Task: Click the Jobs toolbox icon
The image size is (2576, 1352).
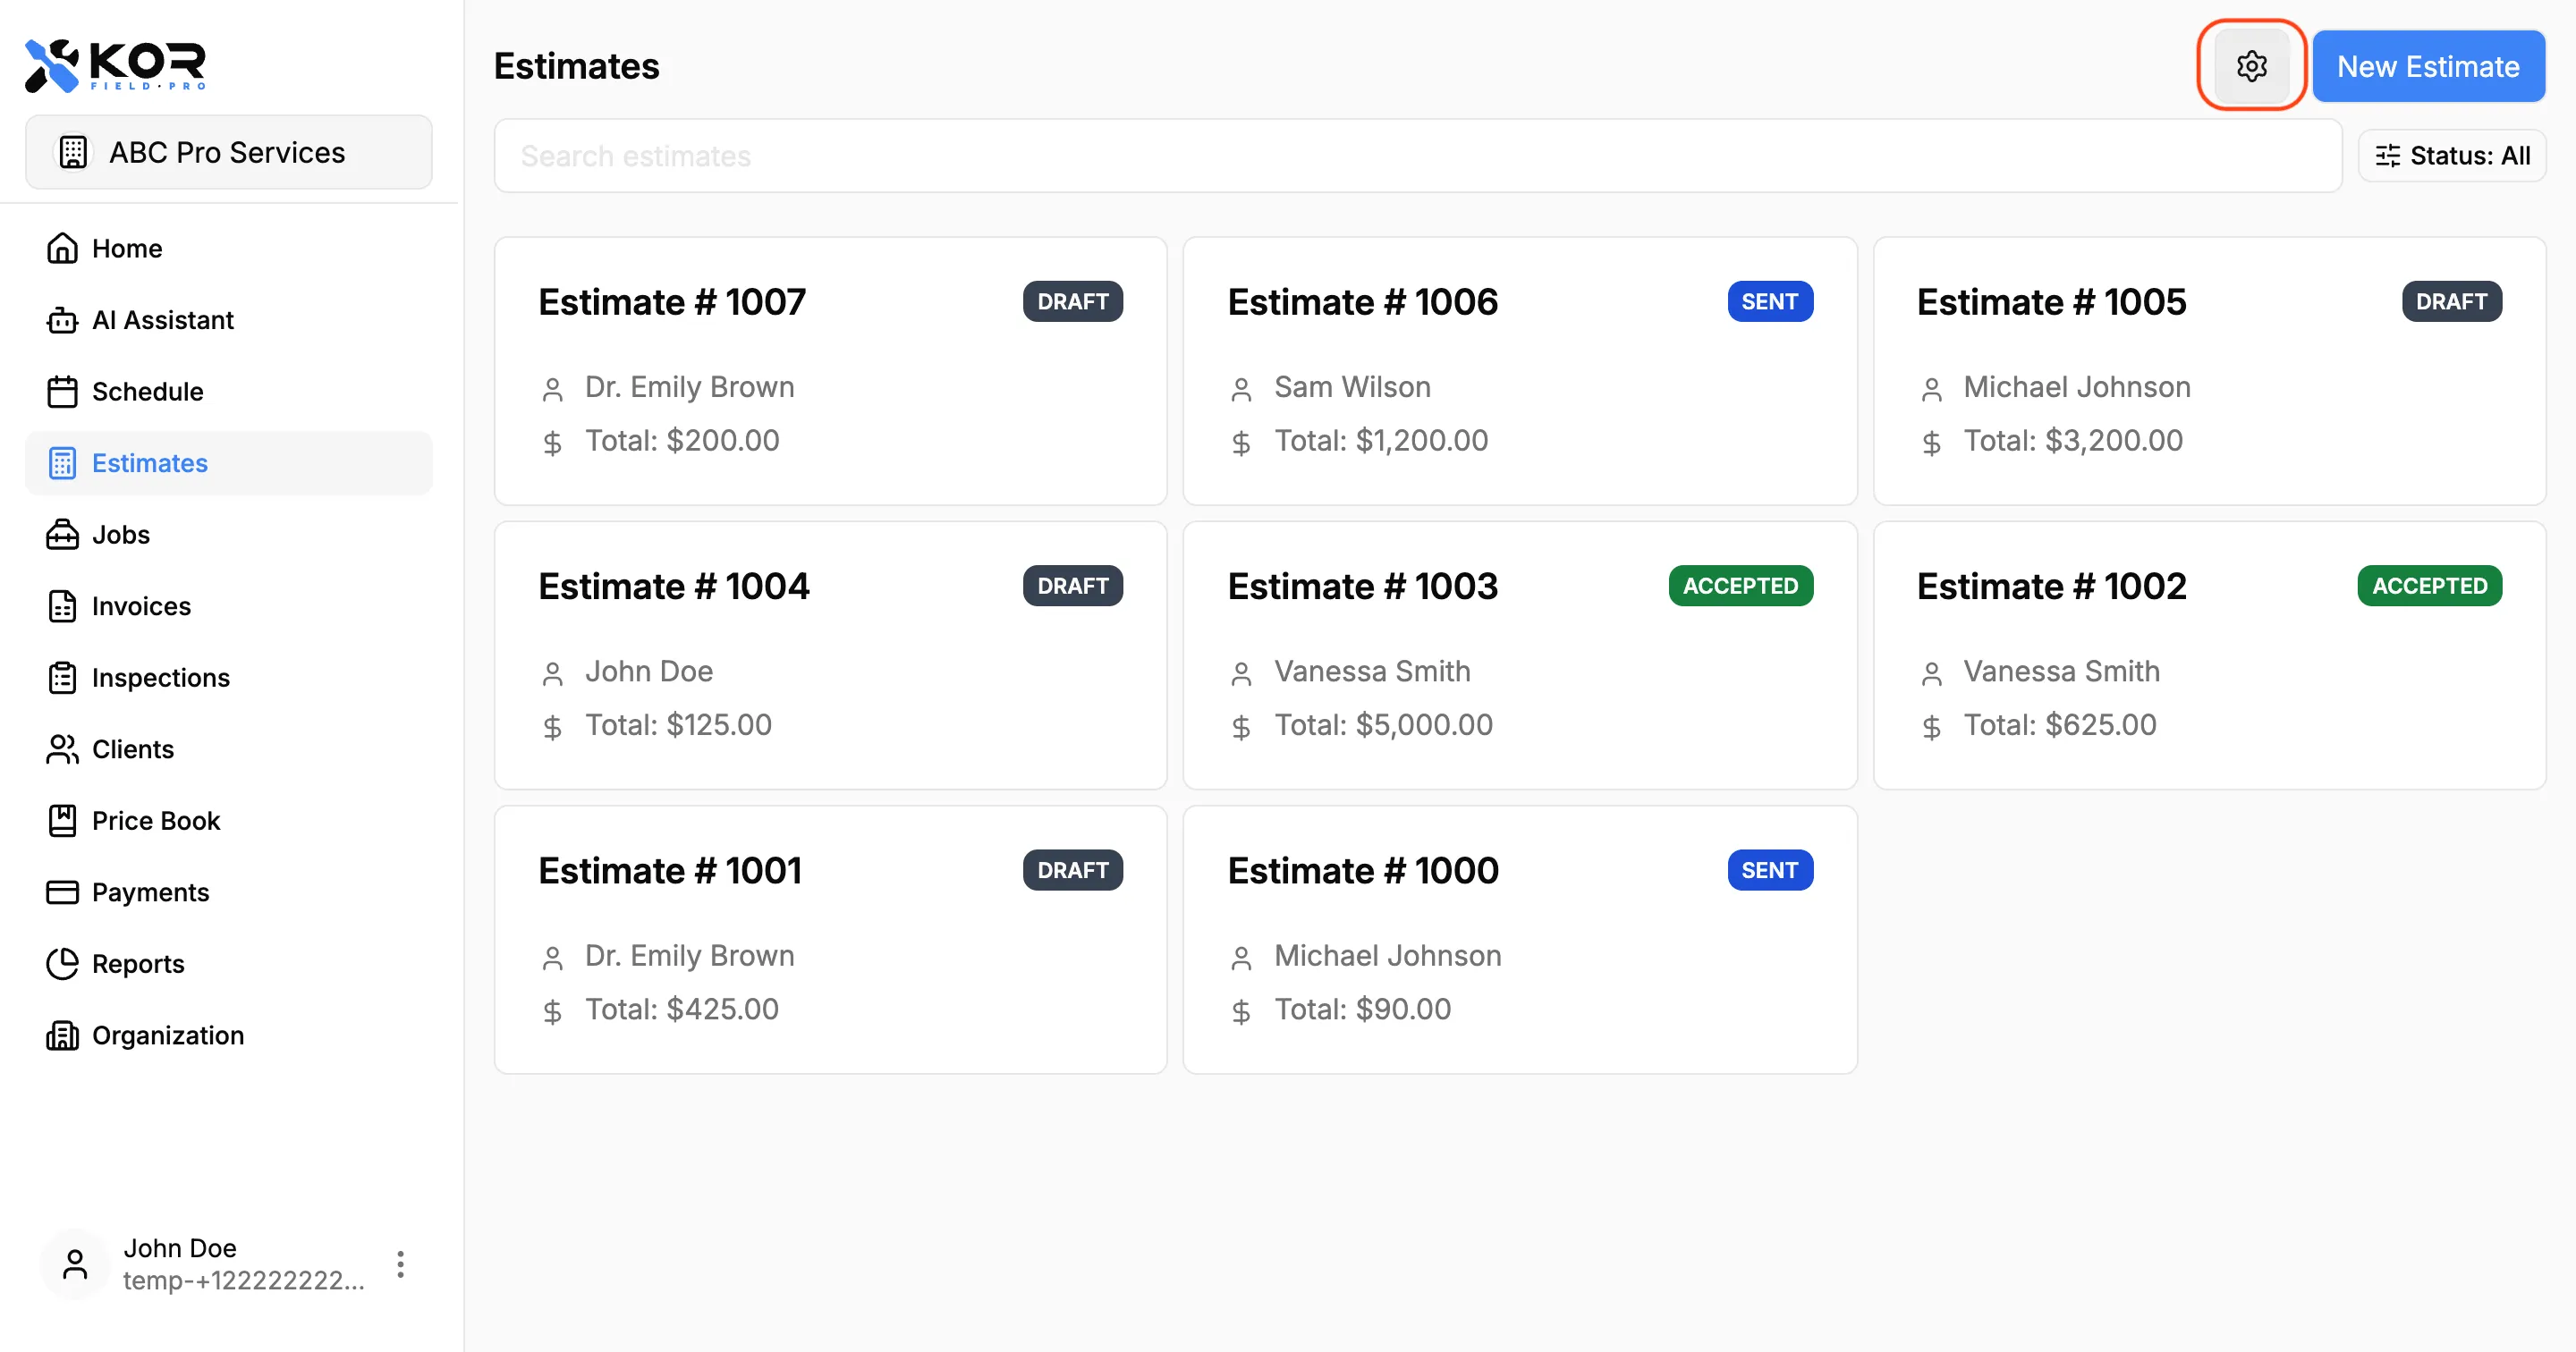Action: coord(62,535)
